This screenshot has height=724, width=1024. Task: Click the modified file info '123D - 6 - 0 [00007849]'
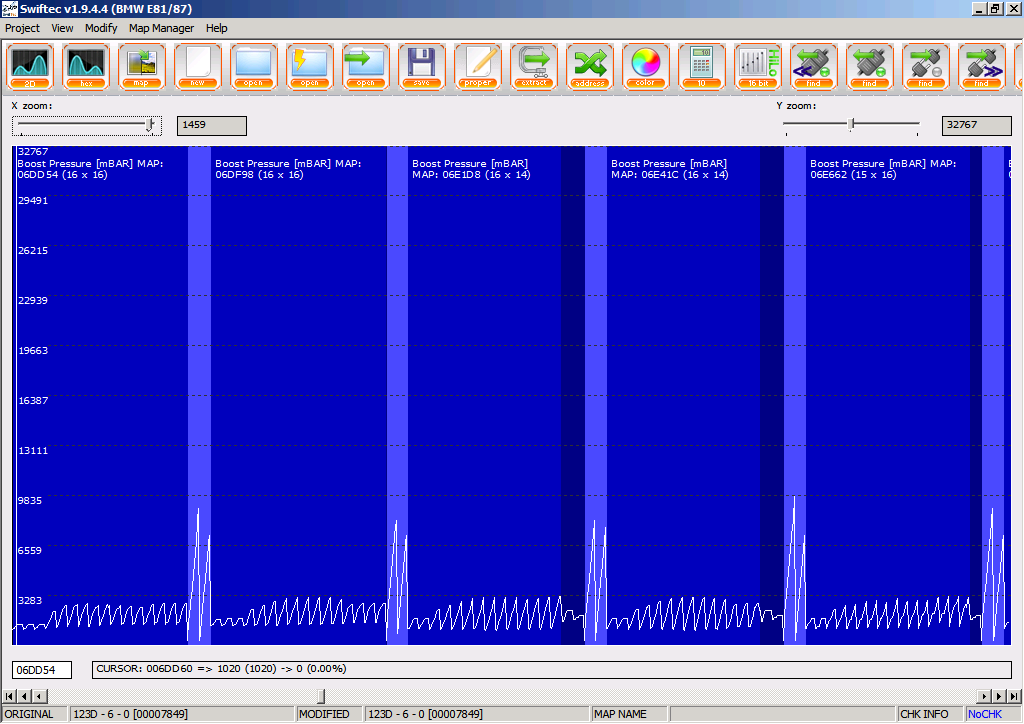(x=477, y=714)
